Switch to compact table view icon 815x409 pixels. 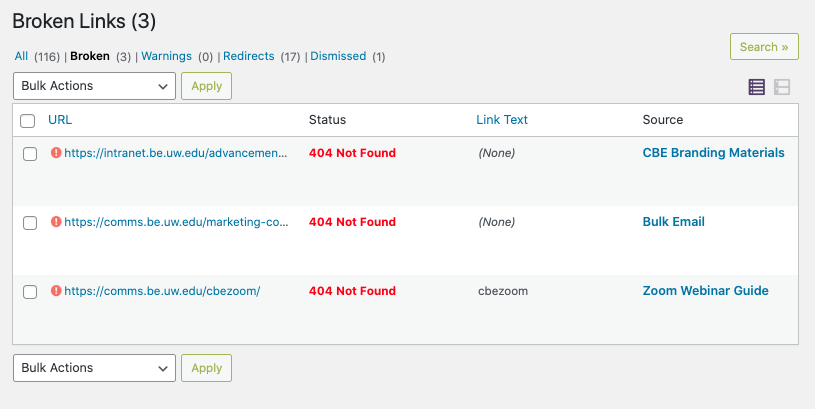click(x=757, y=87)
